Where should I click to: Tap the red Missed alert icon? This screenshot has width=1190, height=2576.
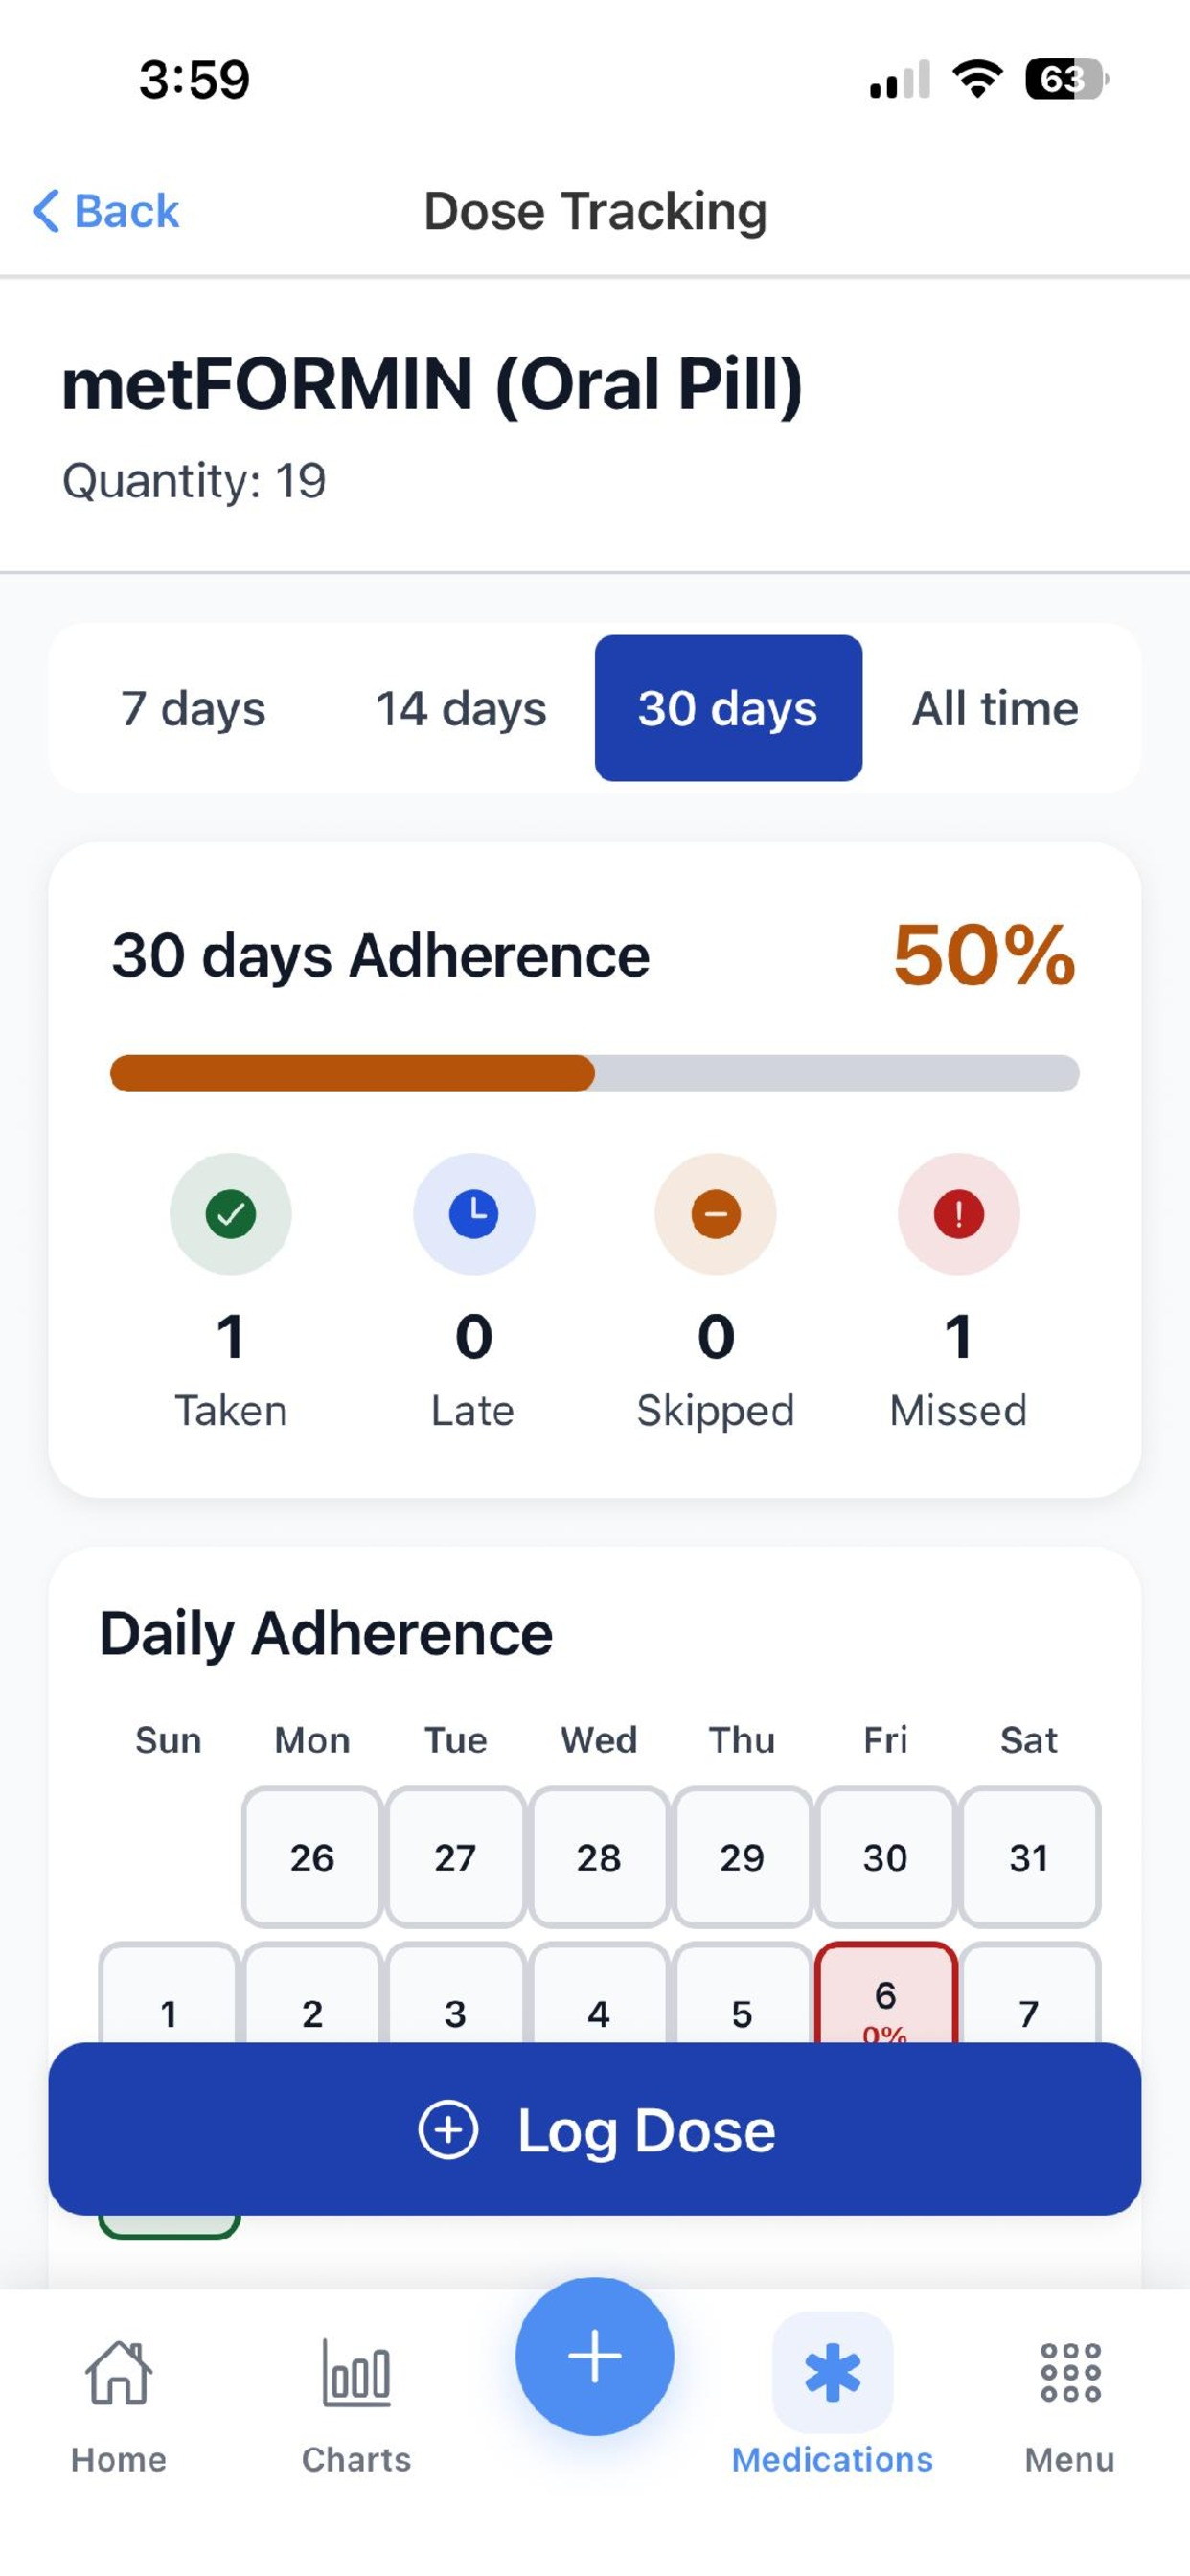pyautogui.click(x=958, y=1213)
